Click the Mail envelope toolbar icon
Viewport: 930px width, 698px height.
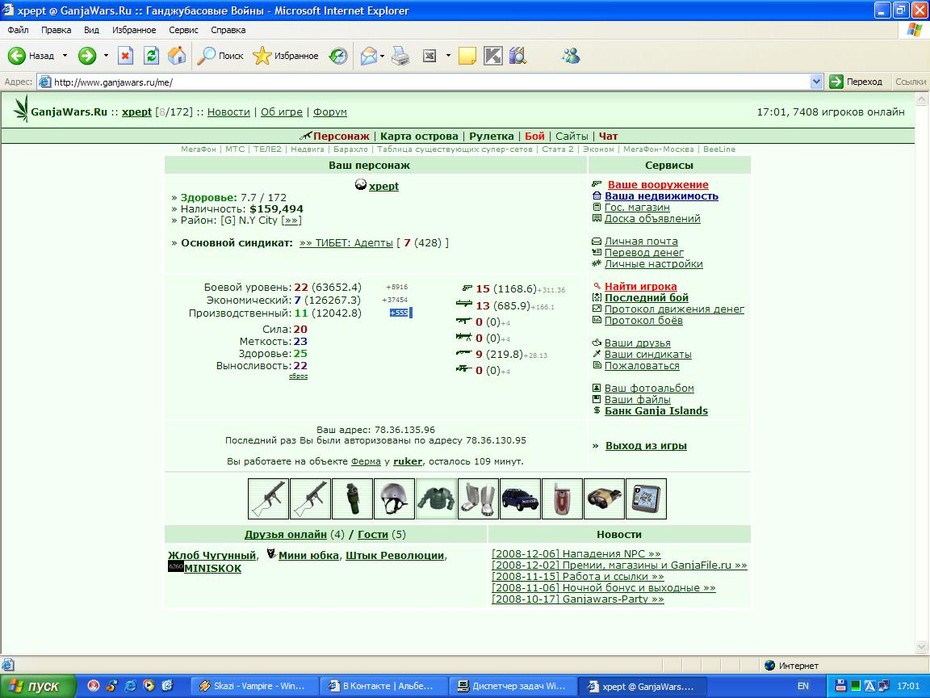tap(368, 56)
